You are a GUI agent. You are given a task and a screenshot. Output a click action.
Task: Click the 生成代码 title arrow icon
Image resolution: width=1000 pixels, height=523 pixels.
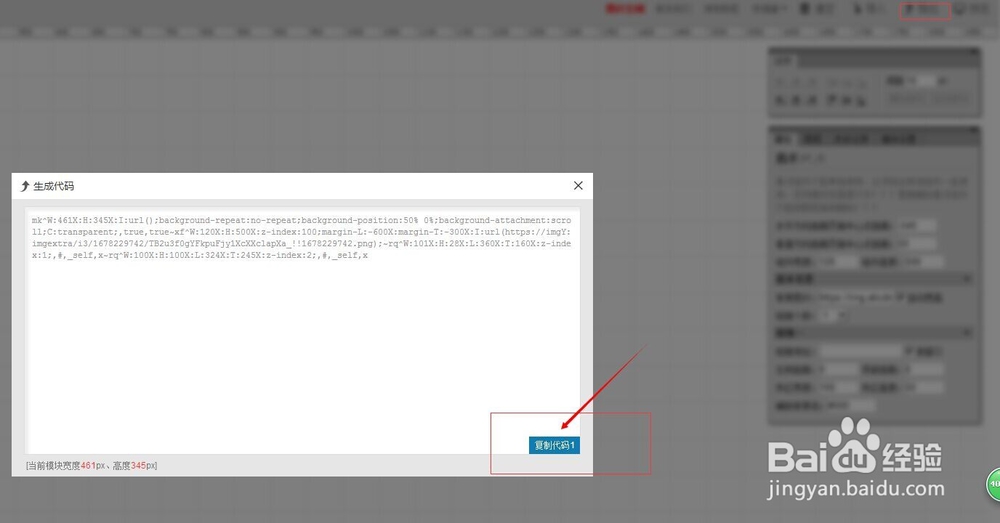[25, 186]
